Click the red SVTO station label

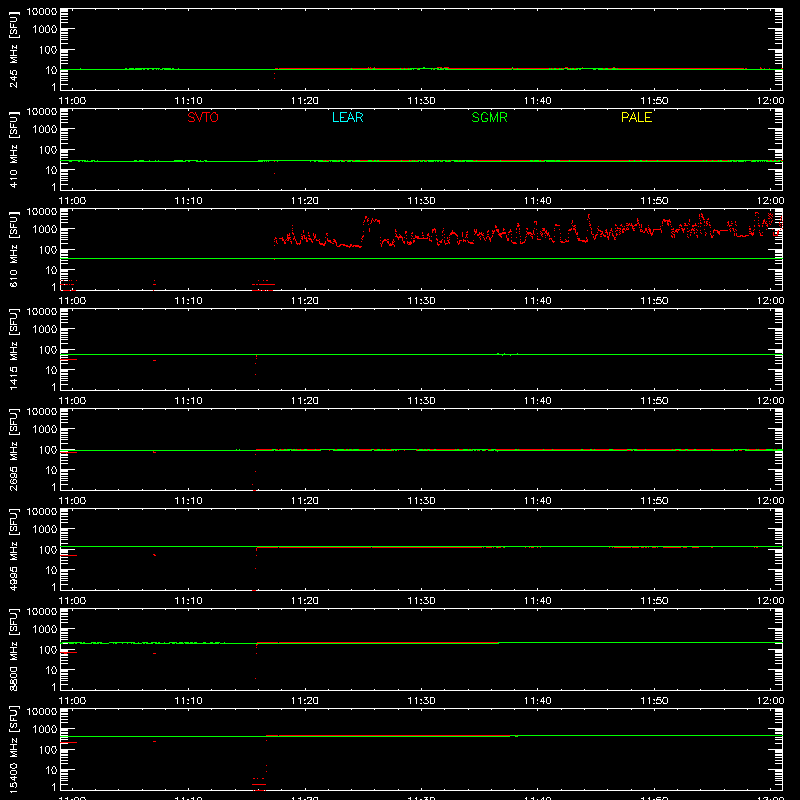203,117
